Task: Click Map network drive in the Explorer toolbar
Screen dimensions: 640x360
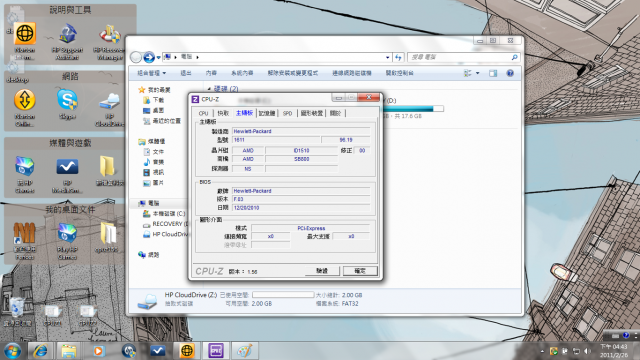Action: [352, 73]
